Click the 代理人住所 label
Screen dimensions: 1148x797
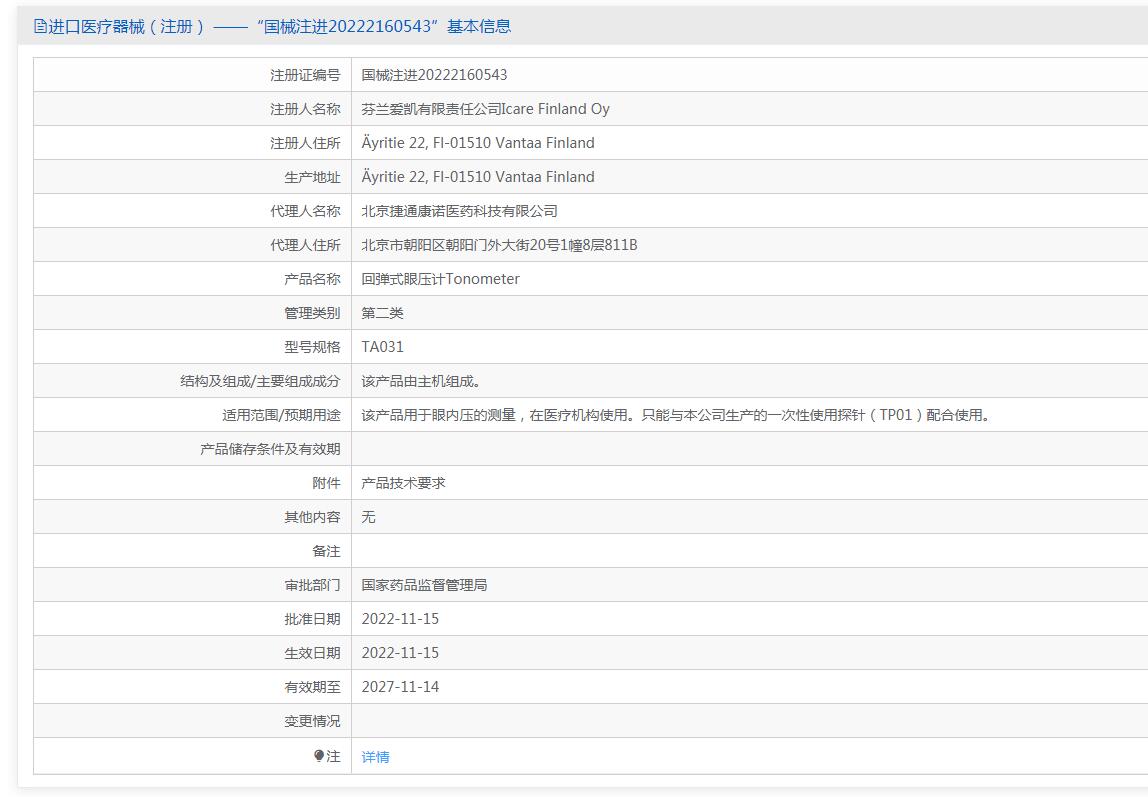tap(305, 245)
